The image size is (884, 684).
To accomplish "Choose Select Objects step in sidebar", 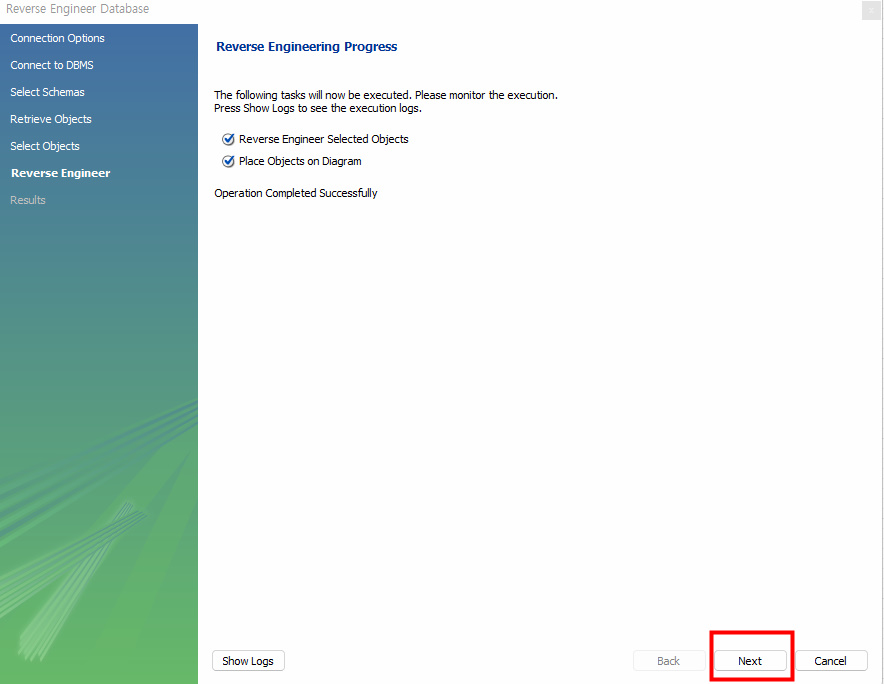I will [45, 146].
